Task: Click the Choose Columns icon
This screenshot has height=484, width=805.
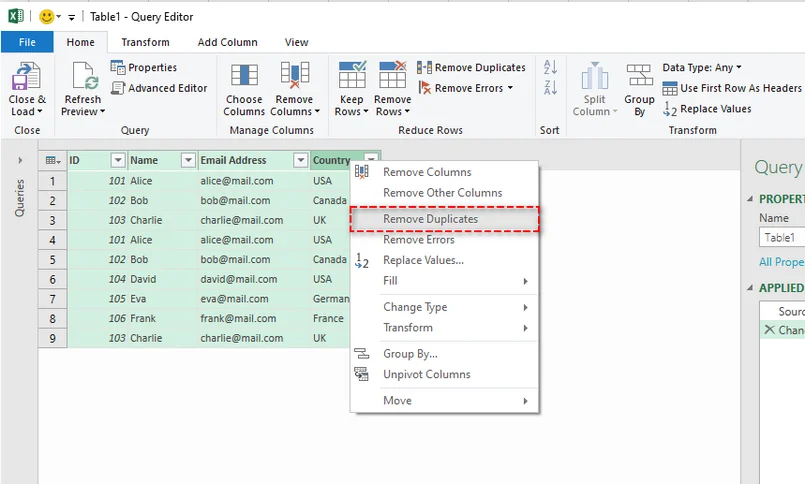Action: point(244,75)
